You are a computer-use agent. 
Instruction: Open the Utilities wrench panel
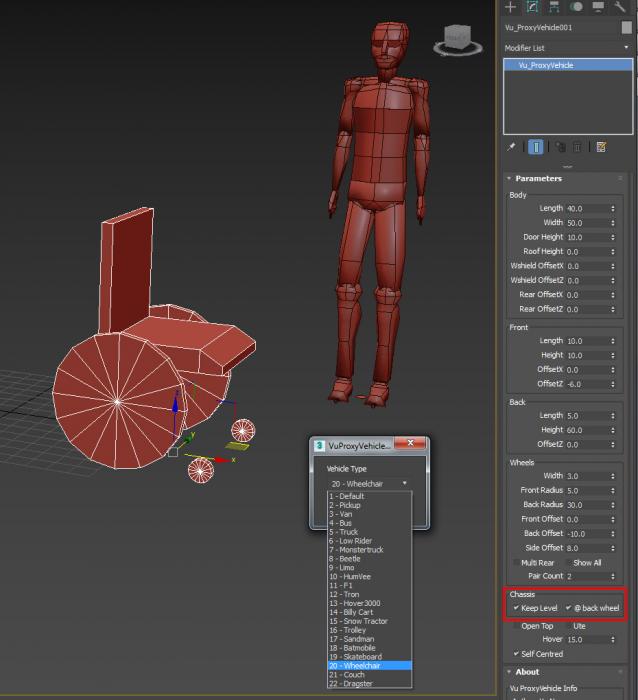click(x=621, y=7)
